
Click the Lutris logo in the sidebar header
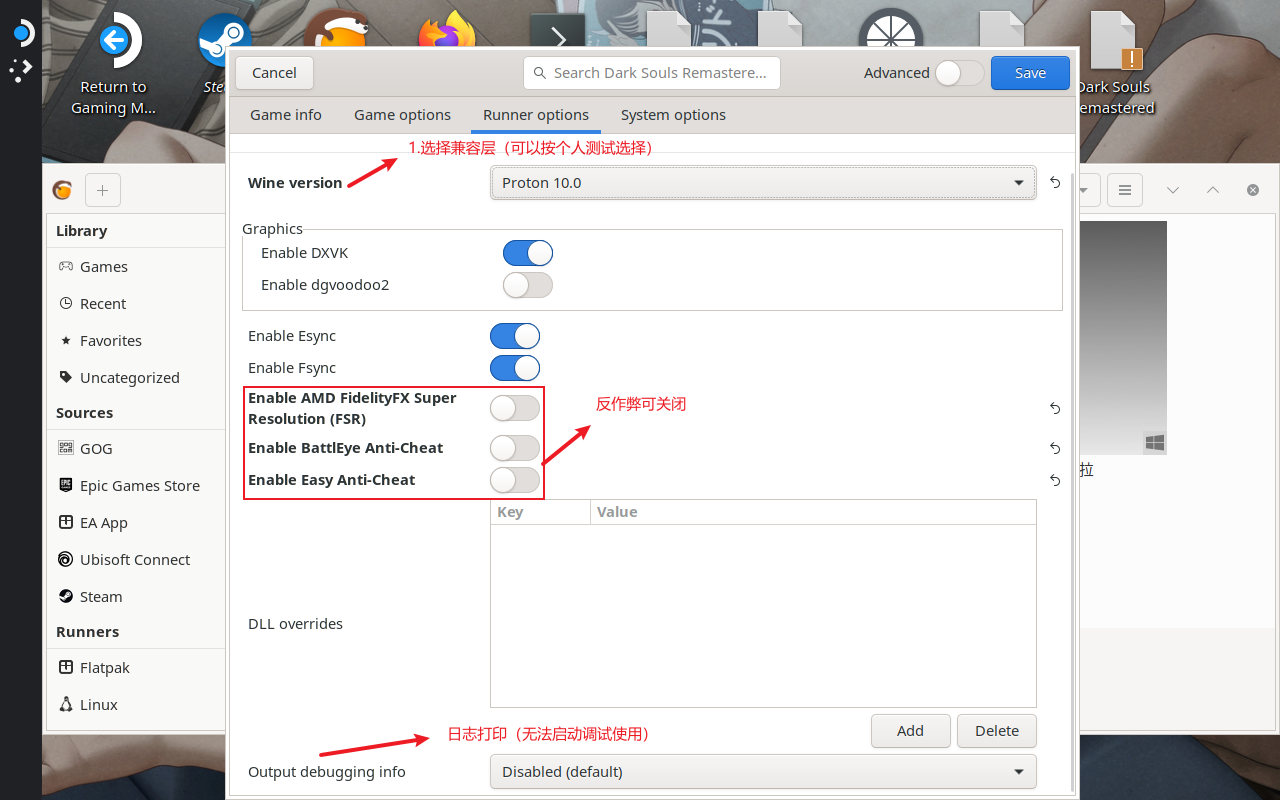tap(63, 190)
